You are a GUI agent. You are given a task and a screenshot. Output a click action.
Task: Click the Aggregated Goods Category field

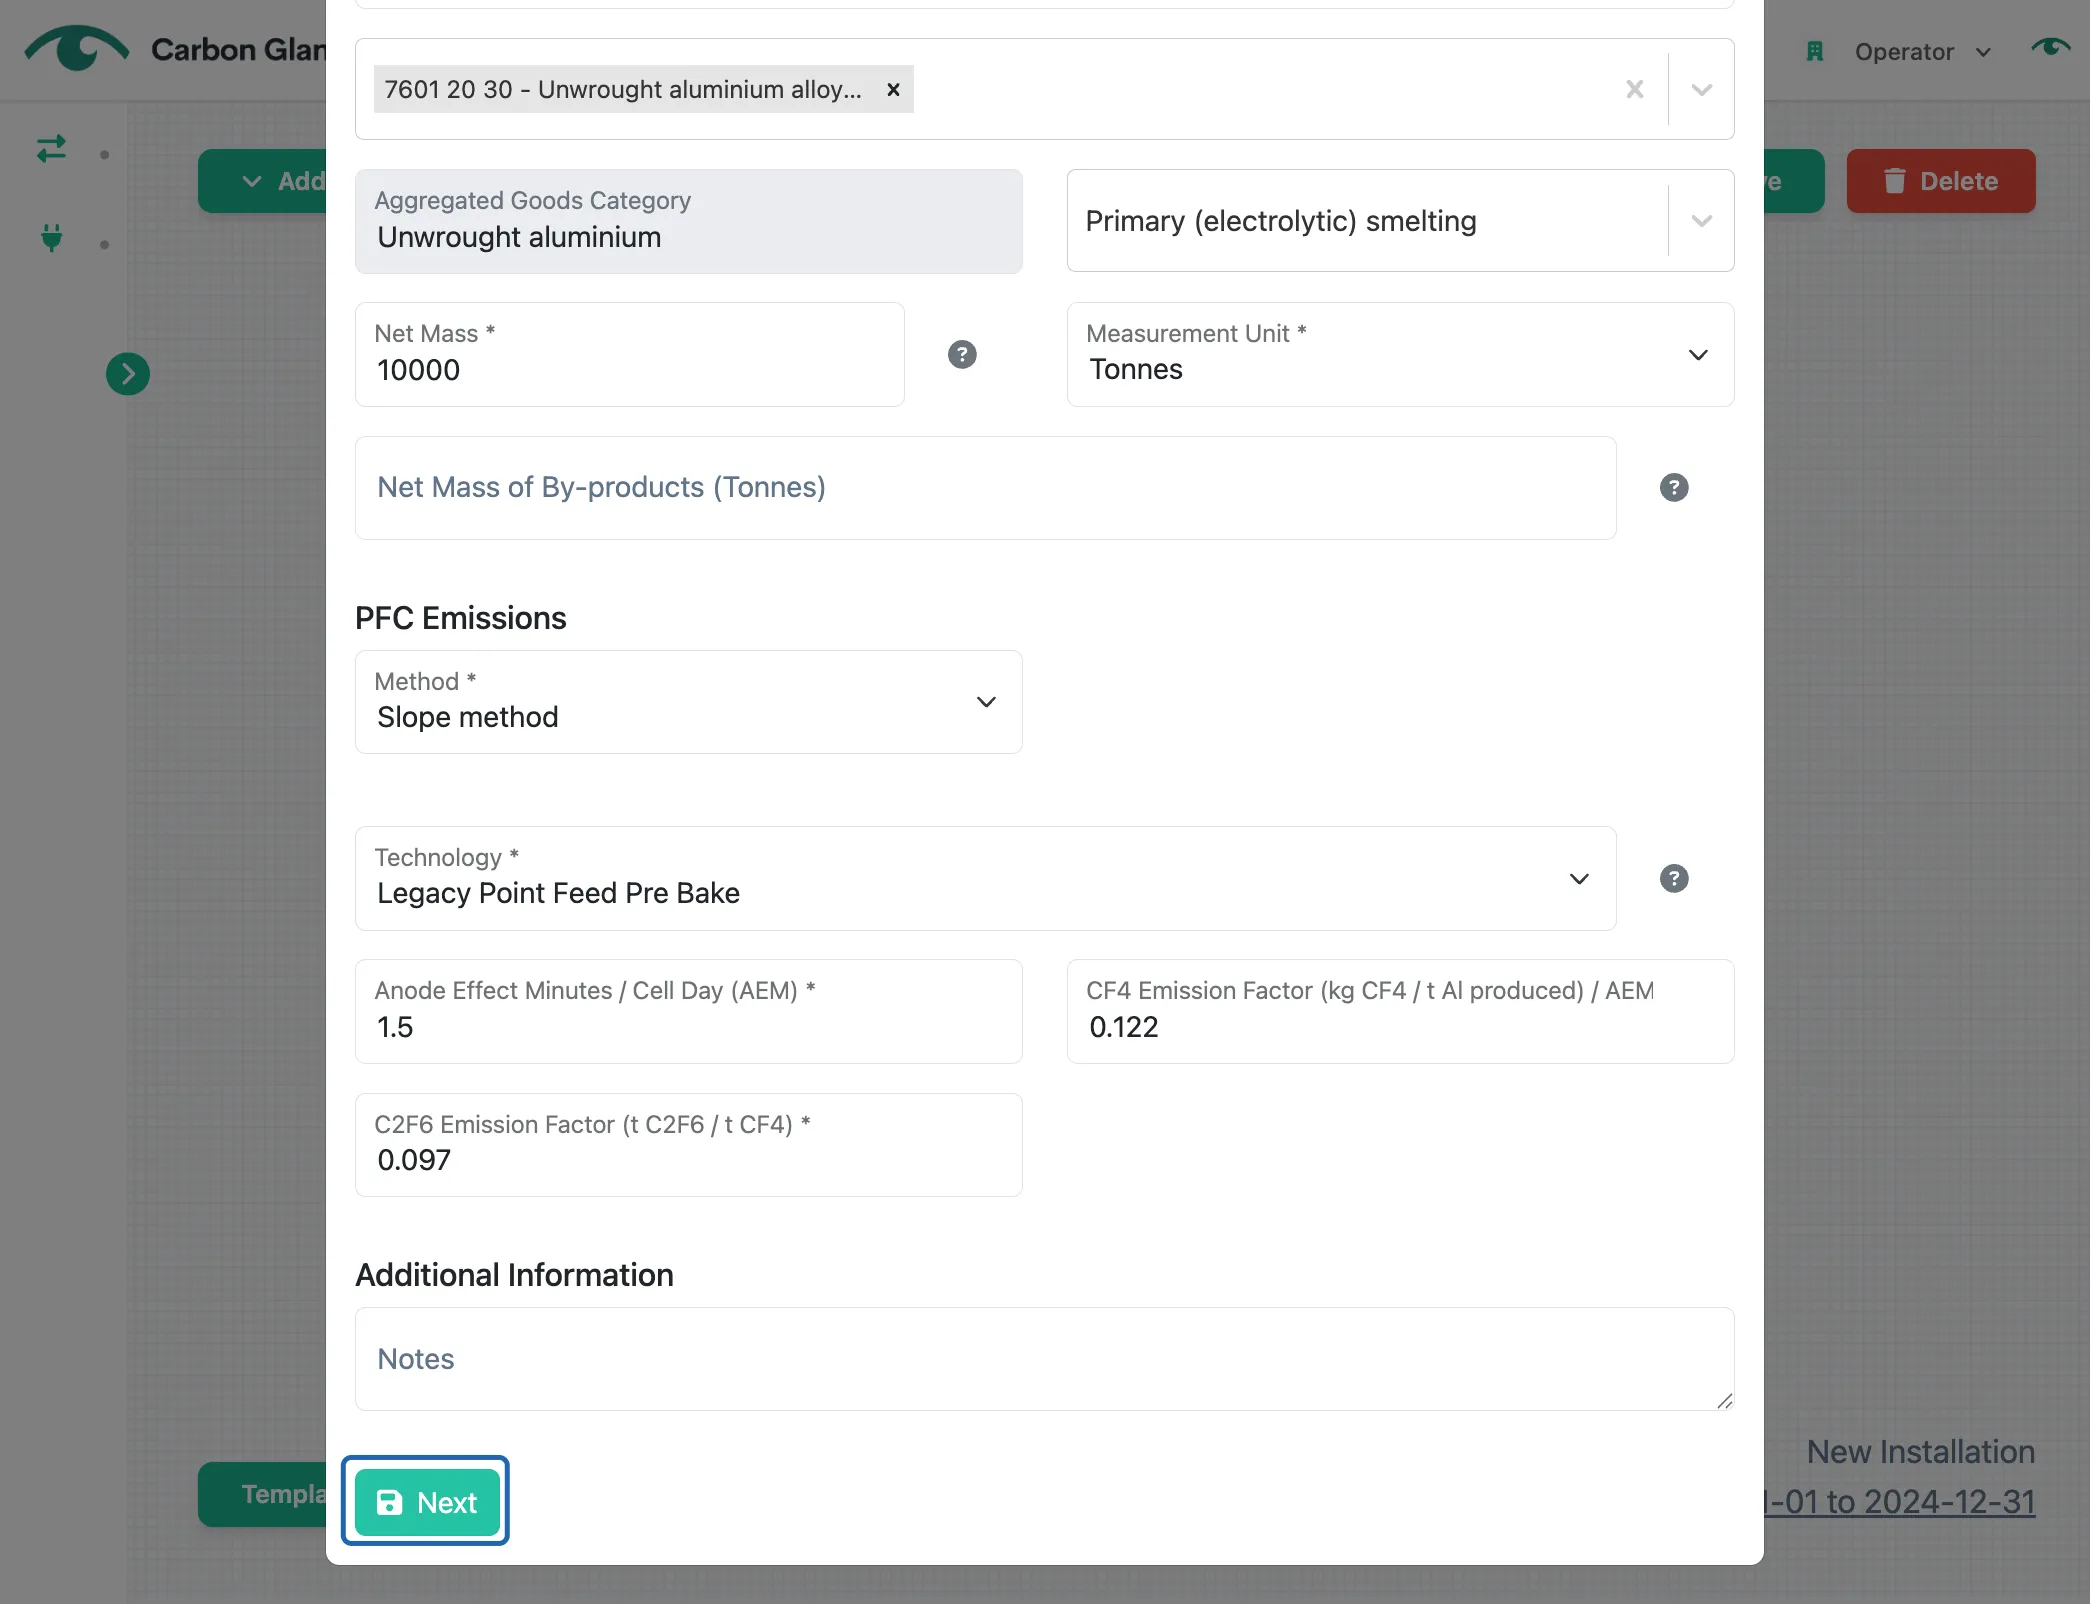pyautogui.click(x=688, y=221)
